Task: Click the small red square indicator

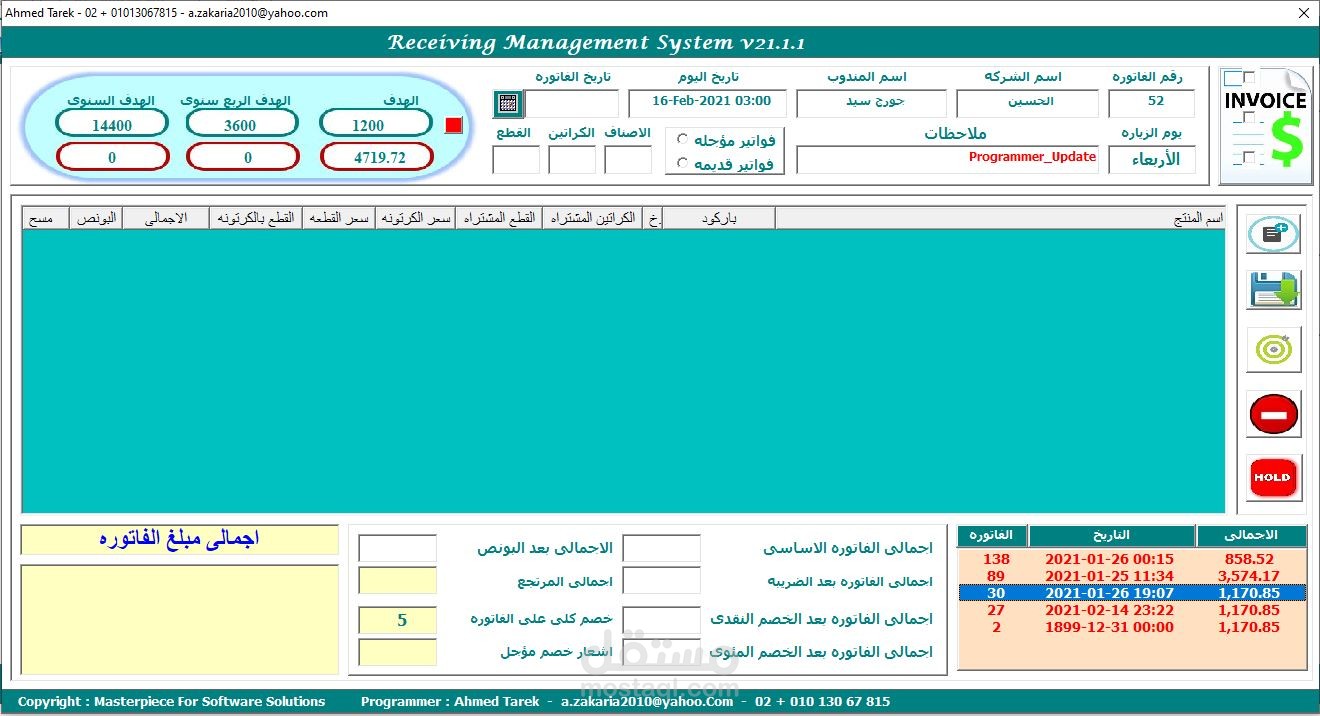Action: point(454,125)
